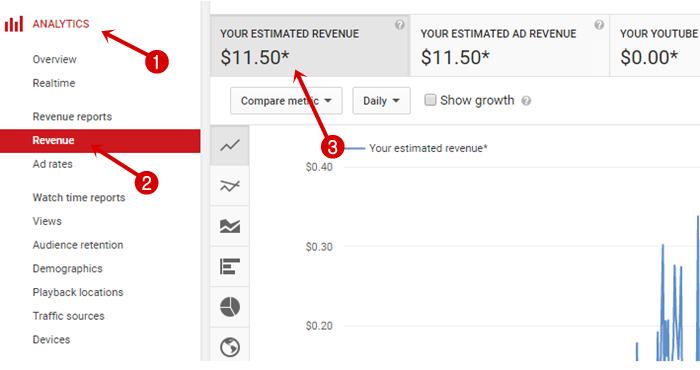700x370 pixels.
Task: Click the $0.20 axis label
Action: coord(319,326)
